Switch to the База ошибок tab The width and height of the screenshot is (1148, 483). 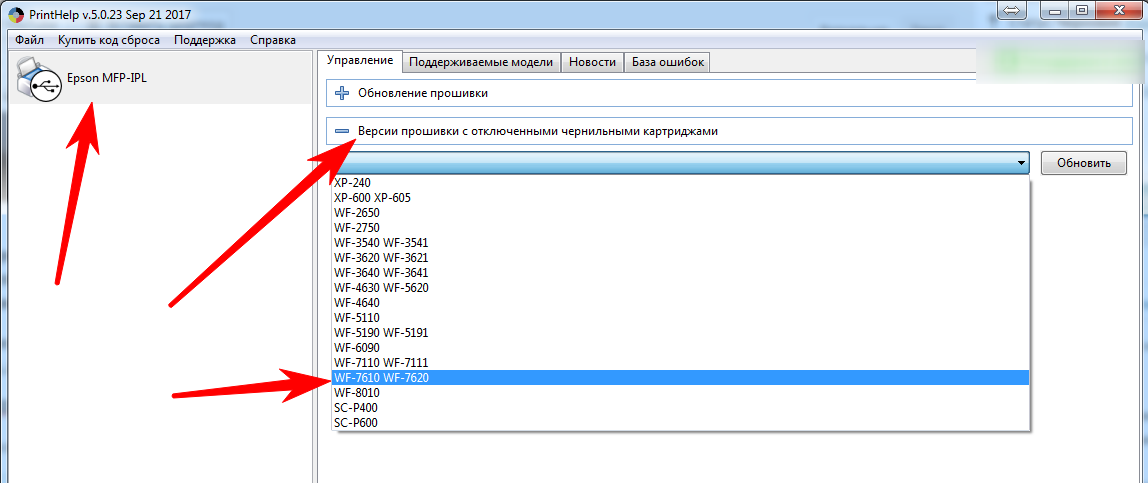tap(668, 62)
